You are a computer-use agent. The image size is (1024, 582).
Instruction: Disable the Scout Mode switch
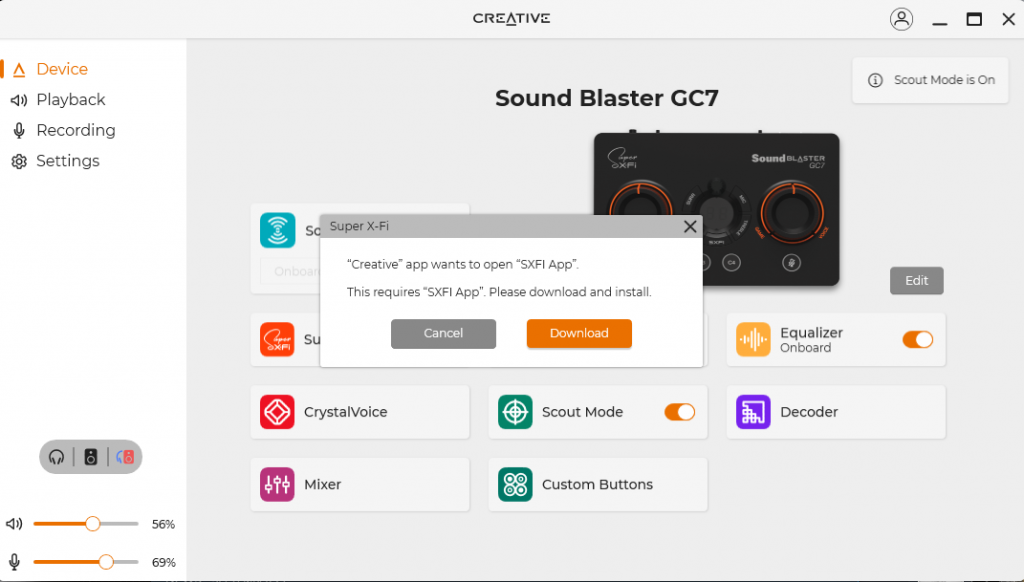[679, 412]
